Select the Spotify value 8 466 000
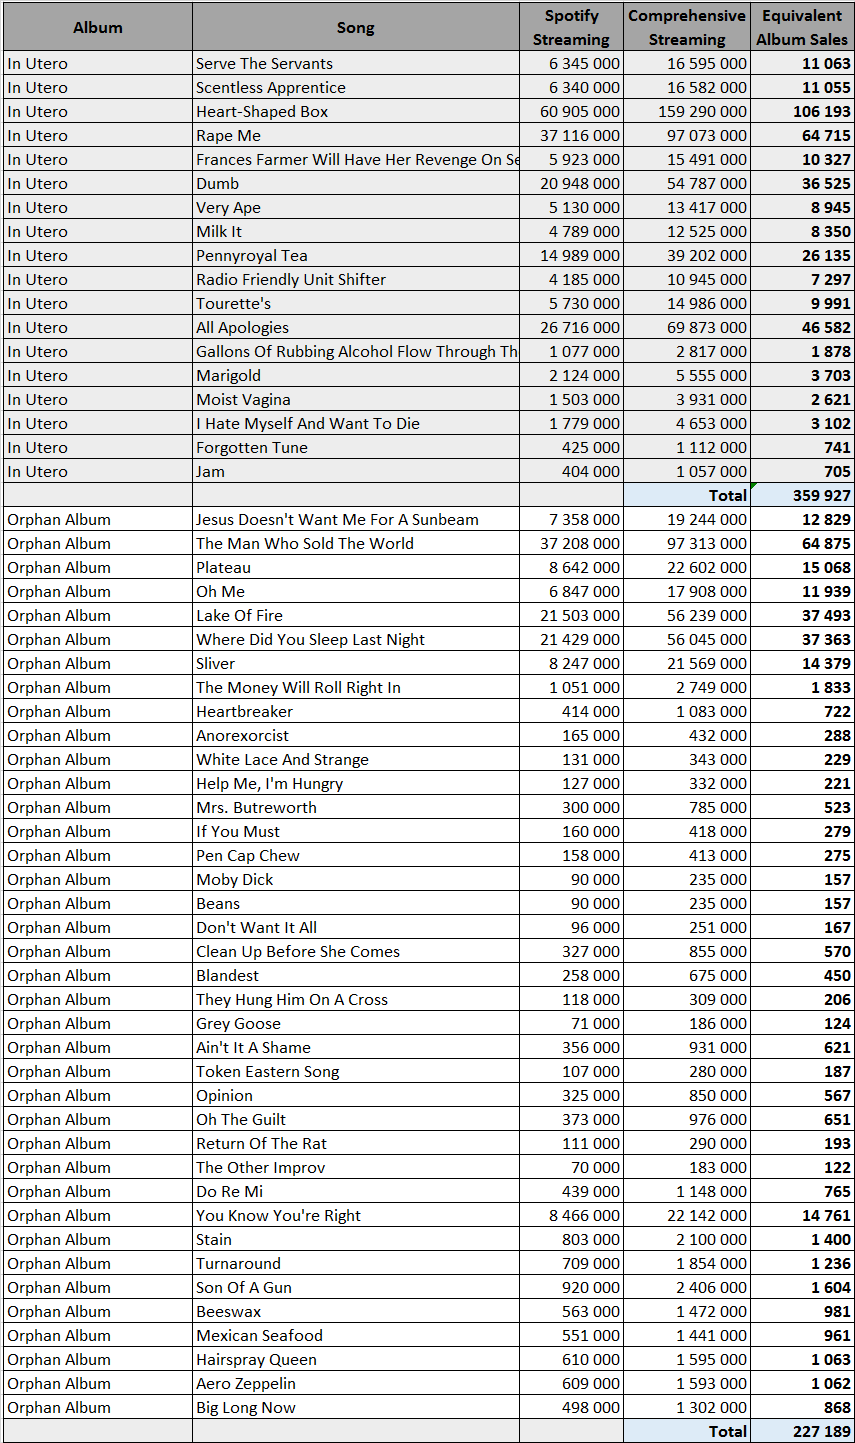 (x=570, y=1215)
